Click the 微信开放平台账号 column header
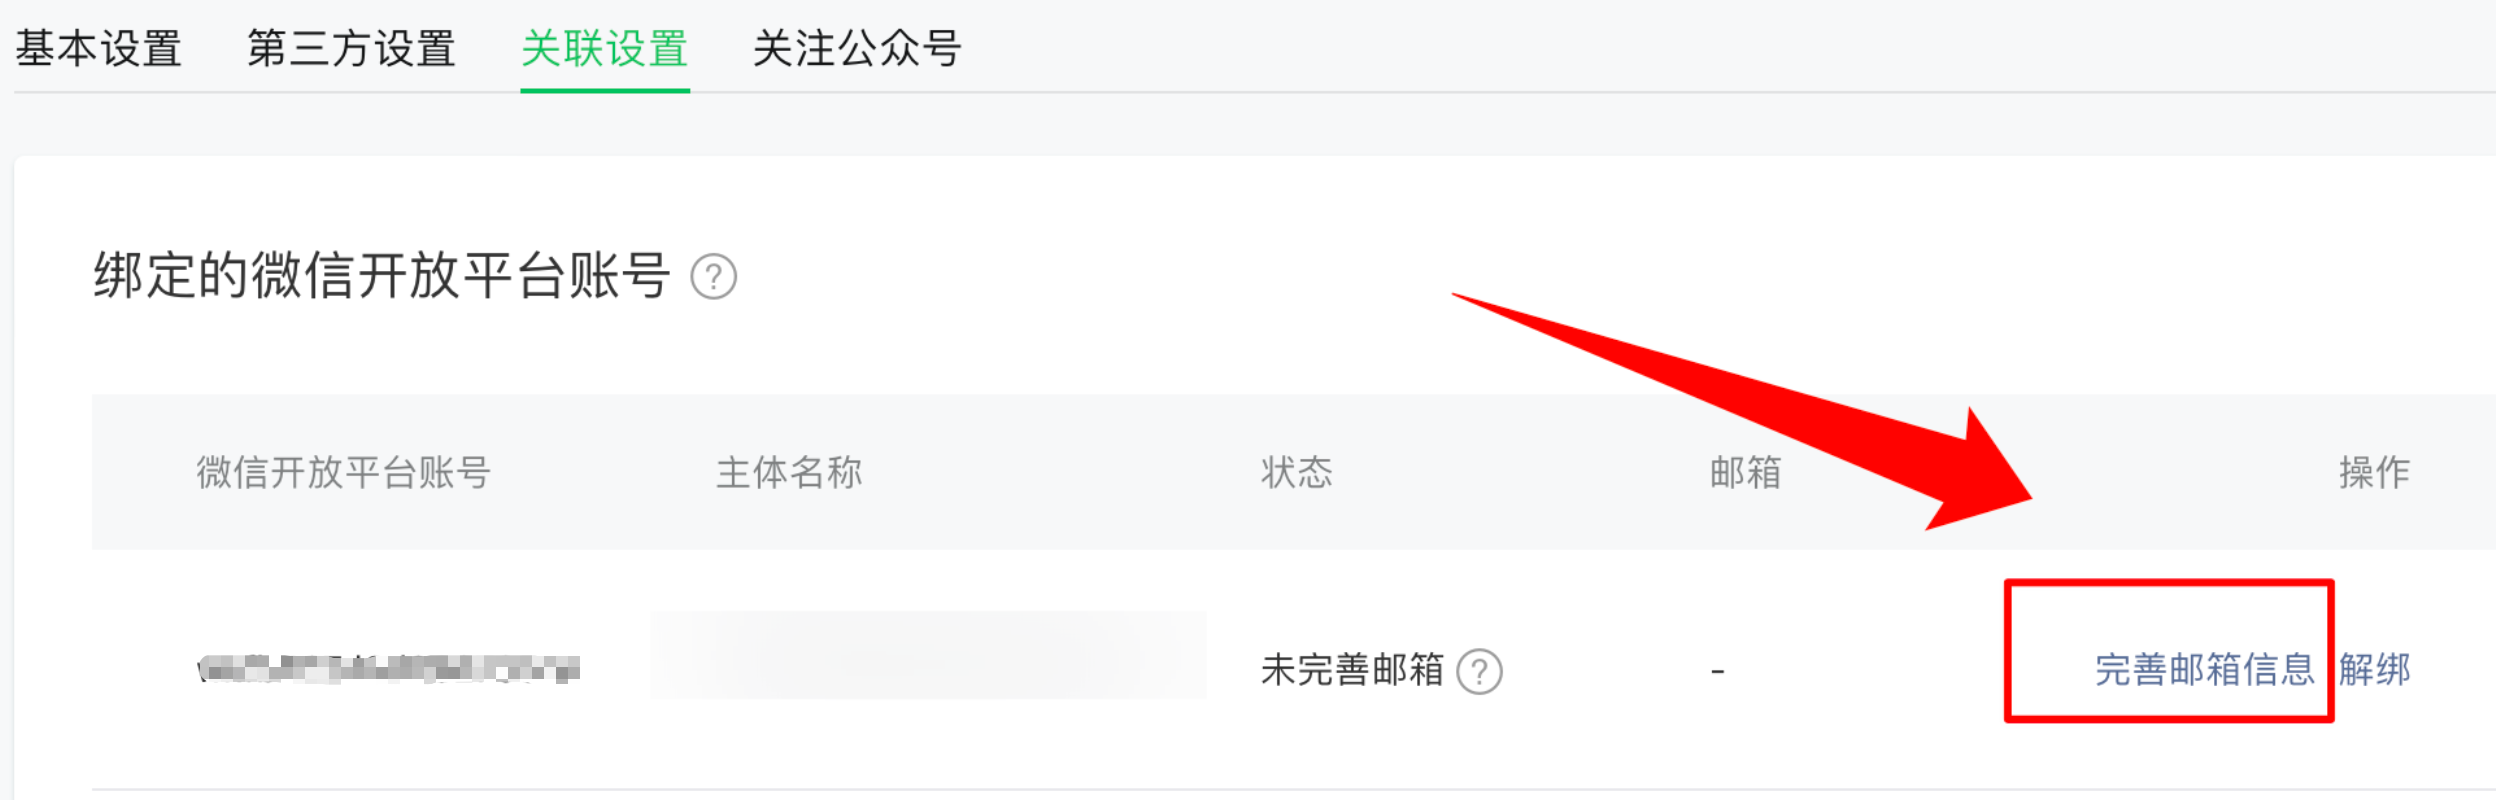This screenshot has width=2496, height=800. [x=343, y=472]
